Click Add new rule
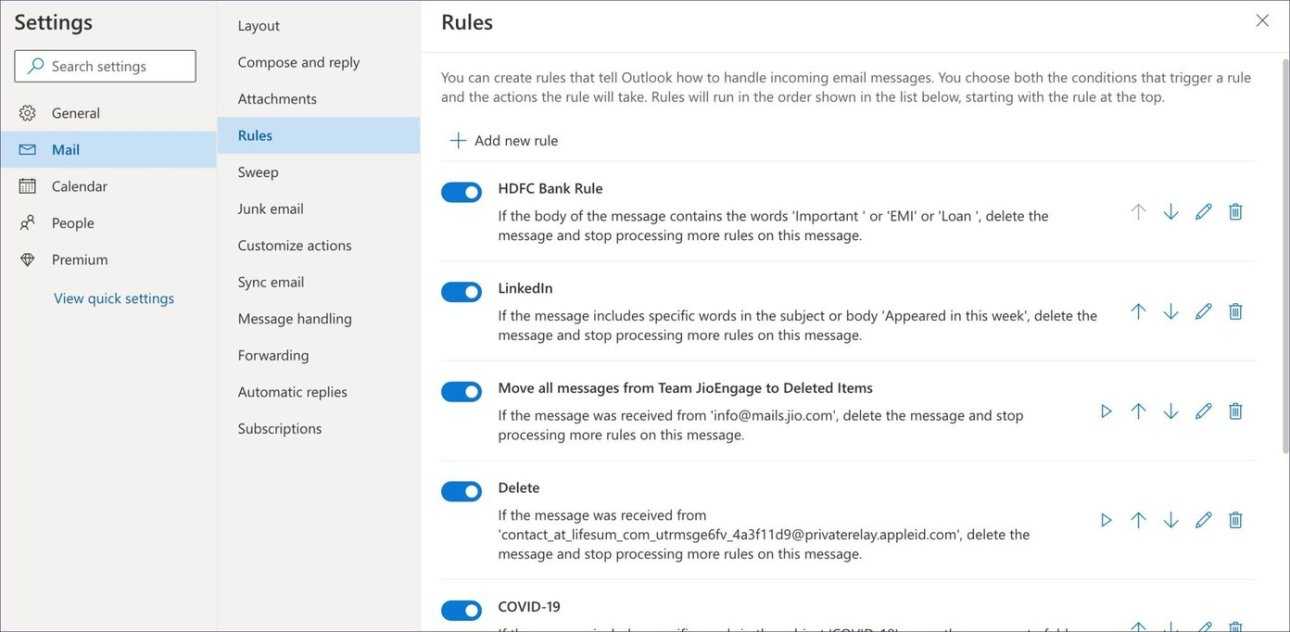The height and width of the screenshot is (632, 1290). [x=504, y=141]
